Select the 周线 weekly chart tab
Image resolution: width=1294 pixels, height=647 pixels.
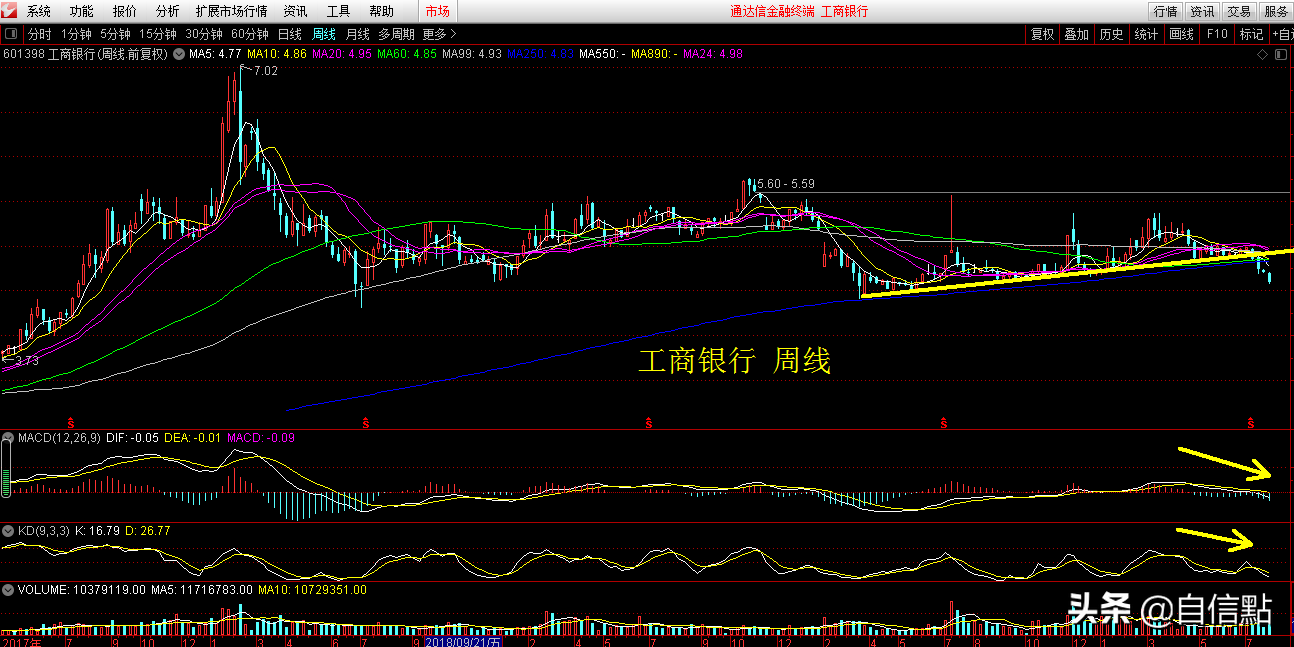(324, 34)
